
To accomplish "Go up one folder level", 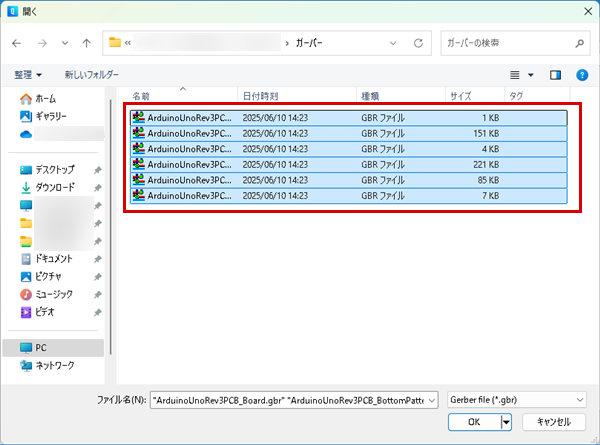I will pos(86,43).
